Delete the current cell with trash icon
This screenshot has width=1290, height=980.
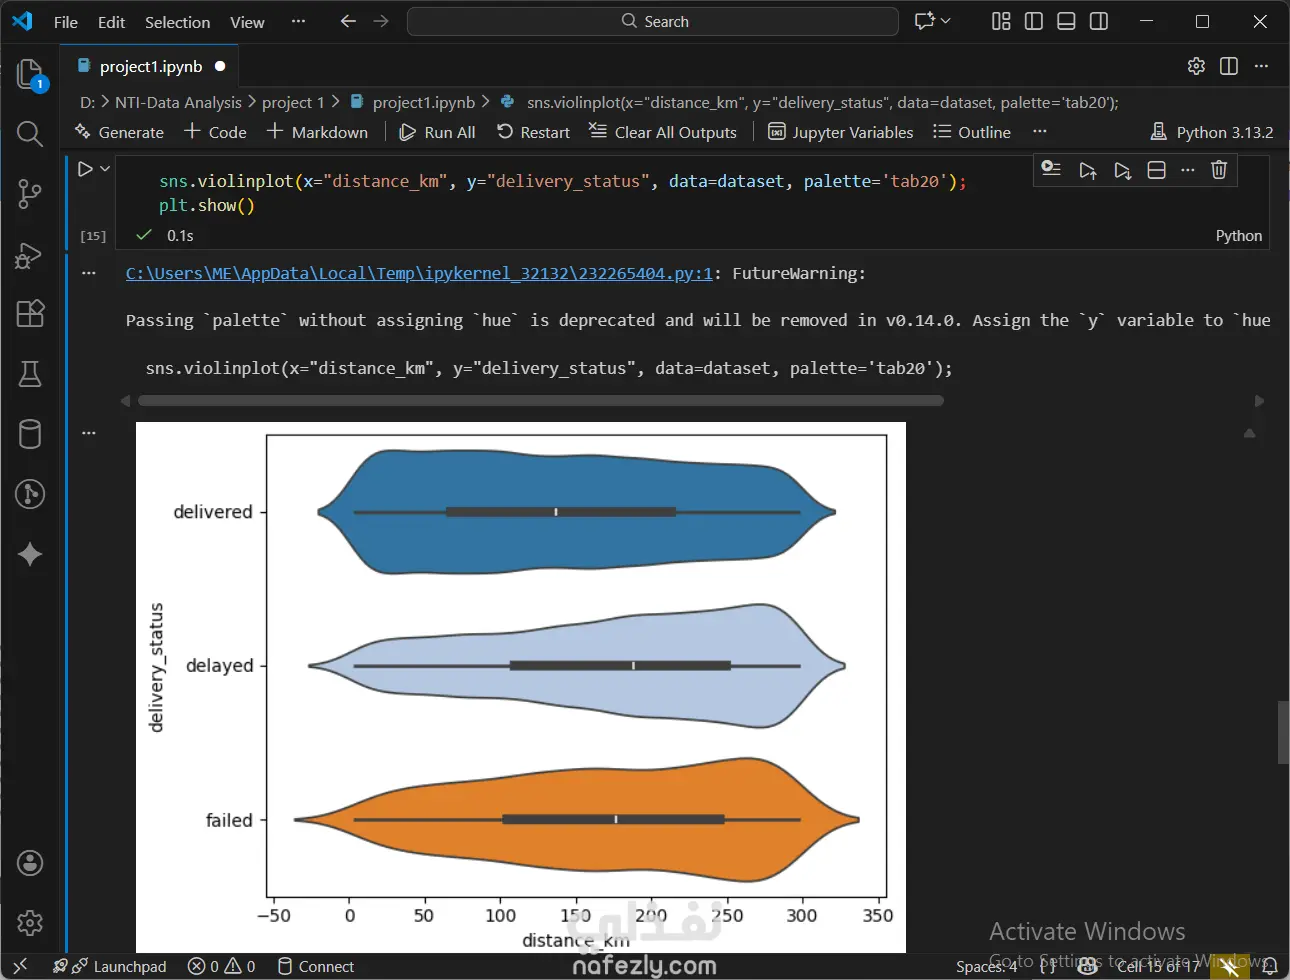[x=1218, y=170]
